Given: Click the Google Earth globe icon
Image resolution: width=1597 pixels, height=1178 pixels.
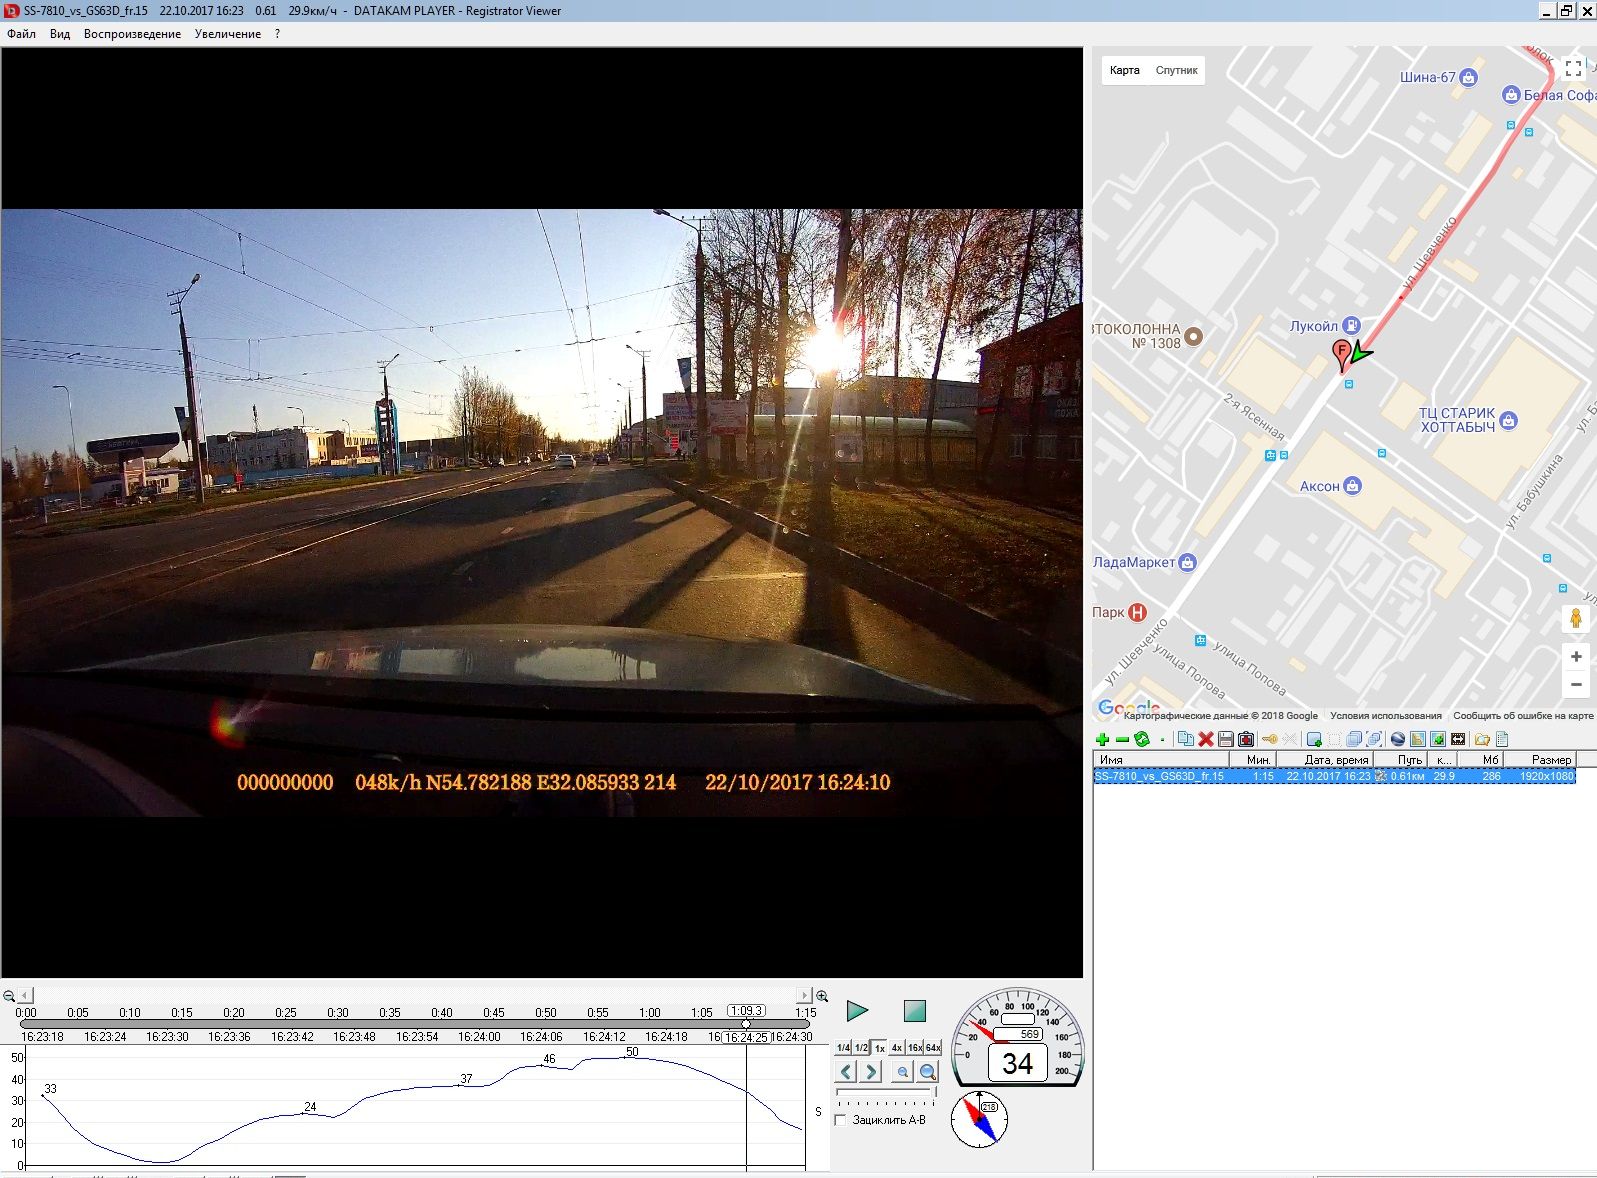Looking at the screenshot, I should click(1398, 740).
